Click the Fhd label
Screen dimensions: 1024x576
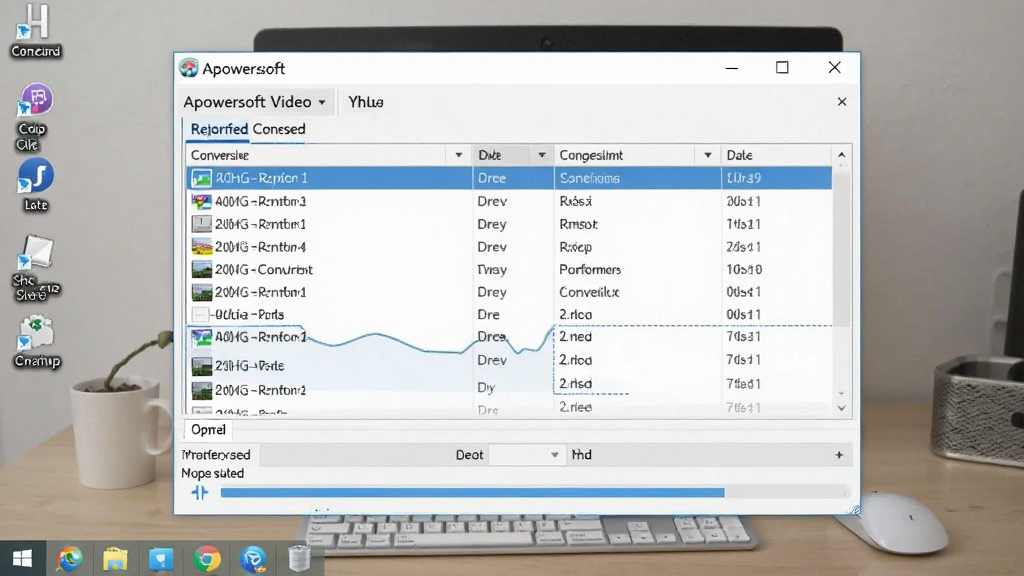coord(581,455)
